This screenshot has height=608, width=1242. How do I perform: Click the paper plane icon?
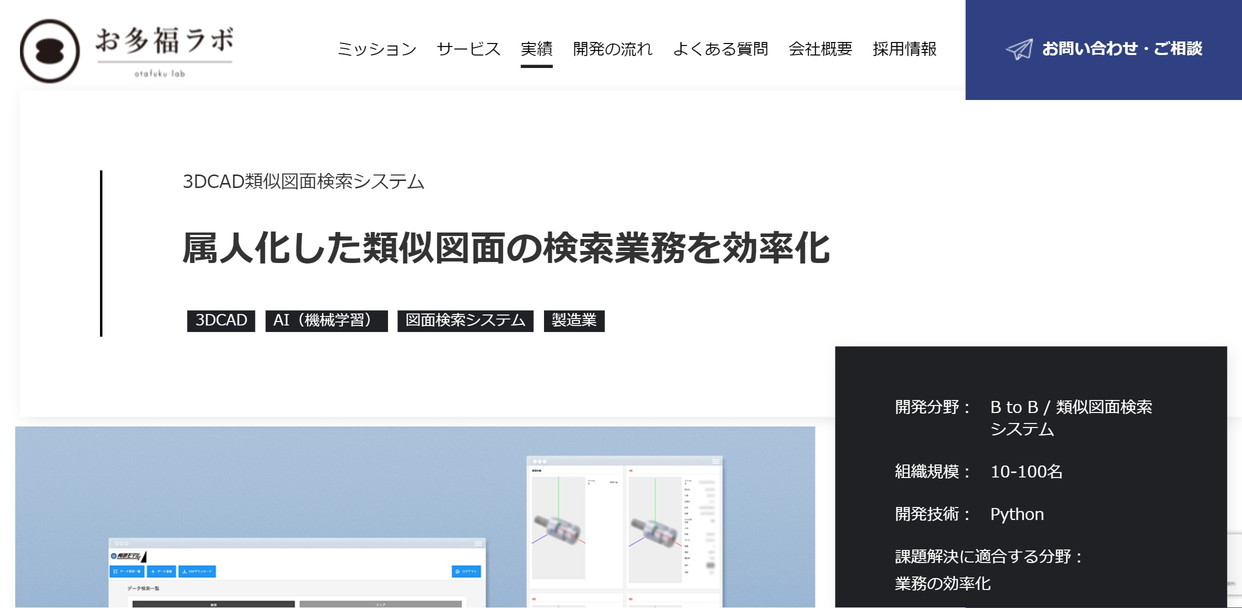tap(1019, 49)
